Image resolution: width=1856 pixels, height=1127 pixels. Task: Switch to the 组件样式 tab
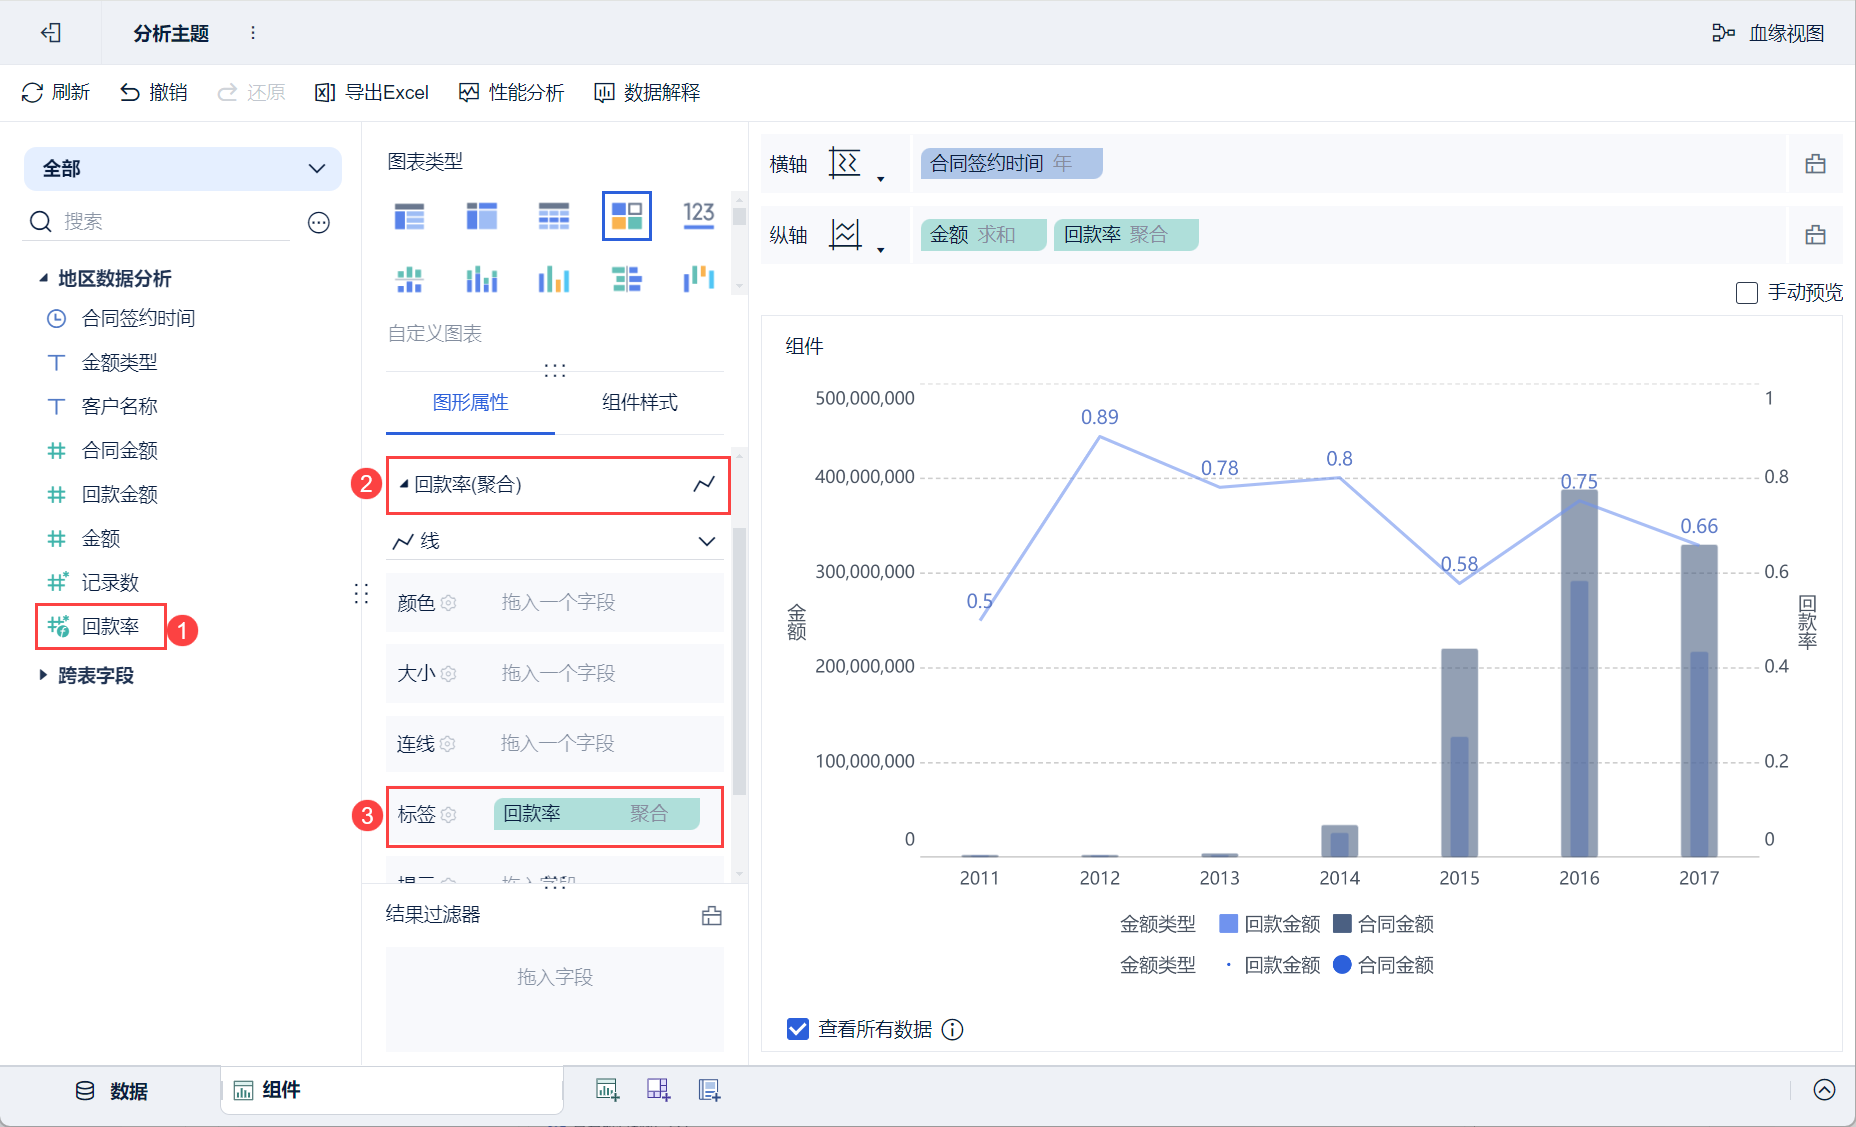click(640, 403)
